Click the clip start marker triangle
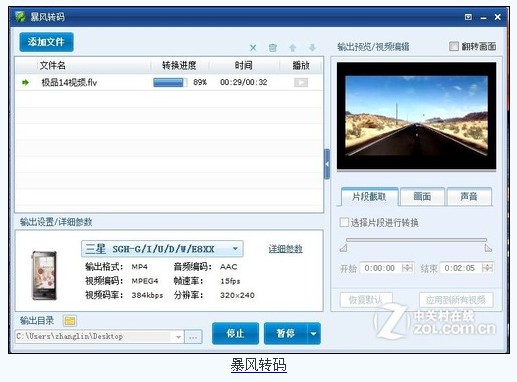 pos(343,248)
